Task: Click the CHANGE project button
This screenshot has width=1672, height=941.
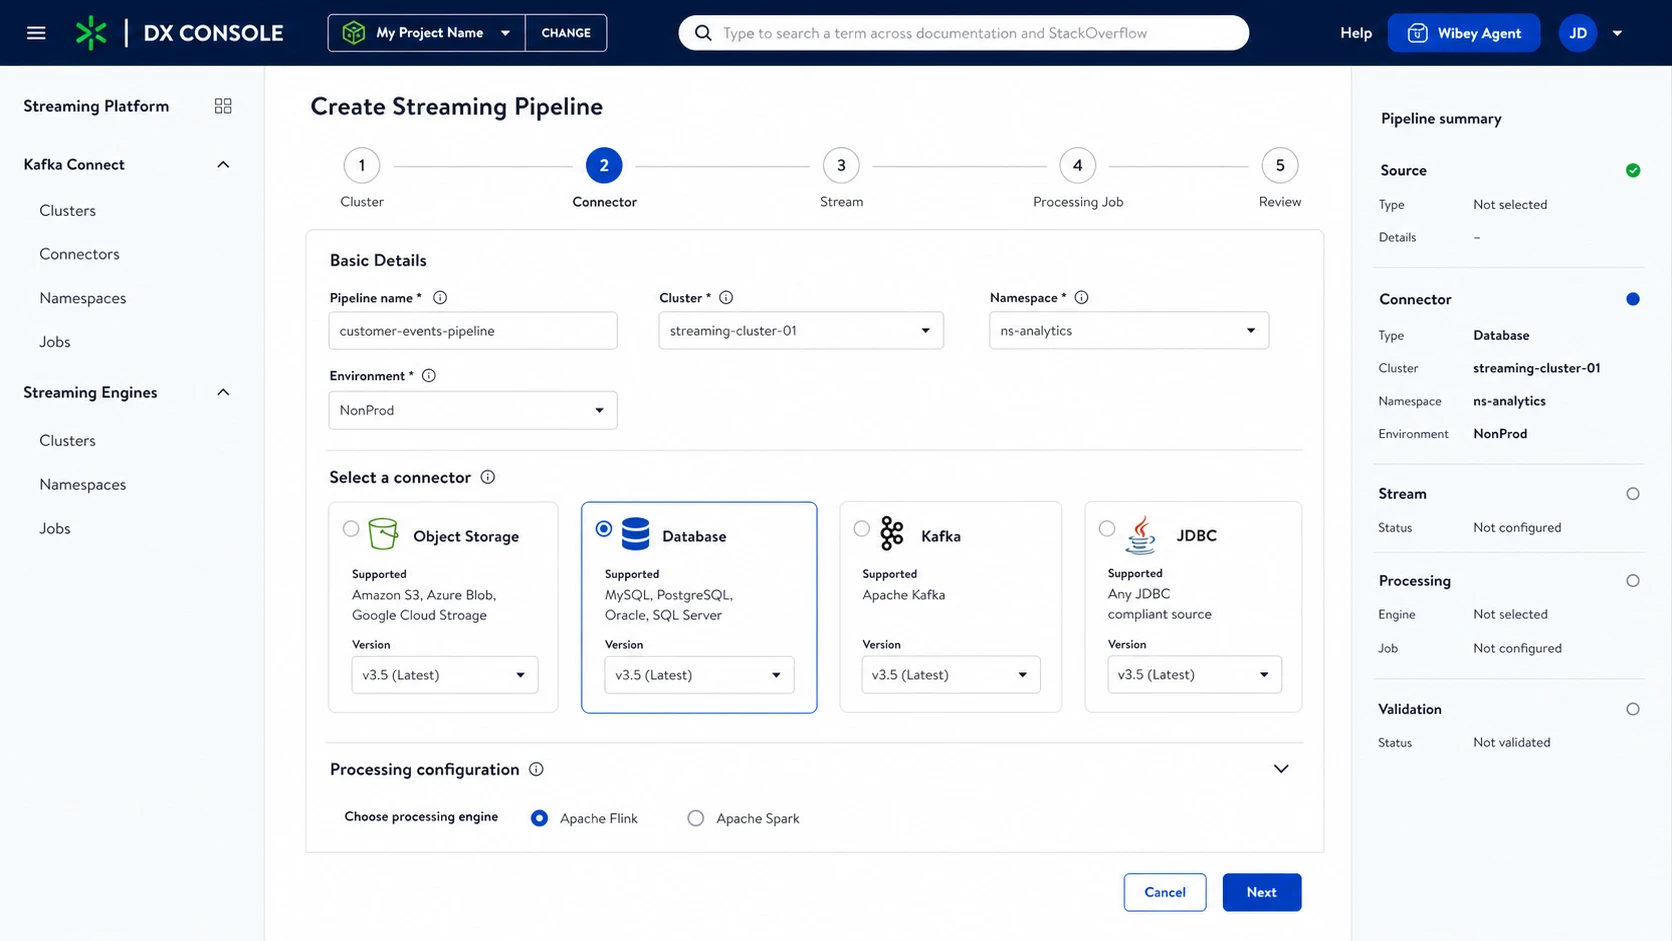Action: (566, 33)
